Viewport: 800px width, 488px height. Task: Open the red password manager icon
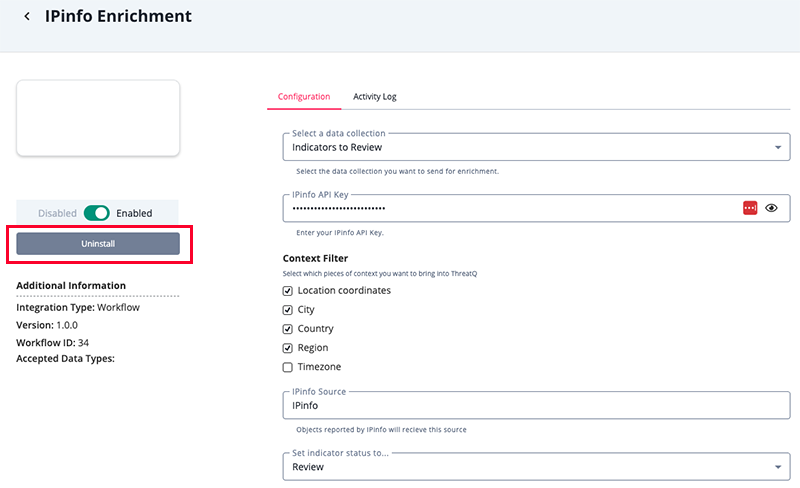pyautogui.click(x=749, y=208)
